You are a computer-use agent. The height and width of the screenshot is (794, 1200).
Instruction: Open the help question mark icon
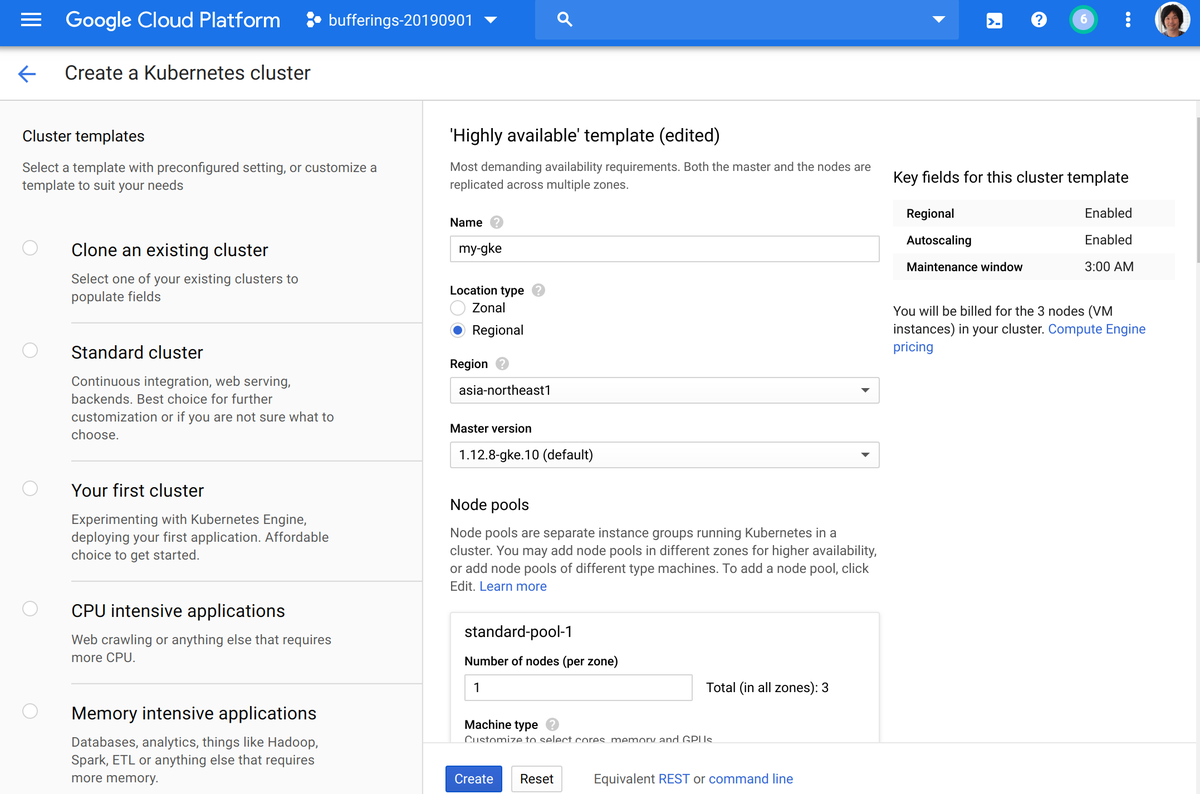click(1039, 20)
